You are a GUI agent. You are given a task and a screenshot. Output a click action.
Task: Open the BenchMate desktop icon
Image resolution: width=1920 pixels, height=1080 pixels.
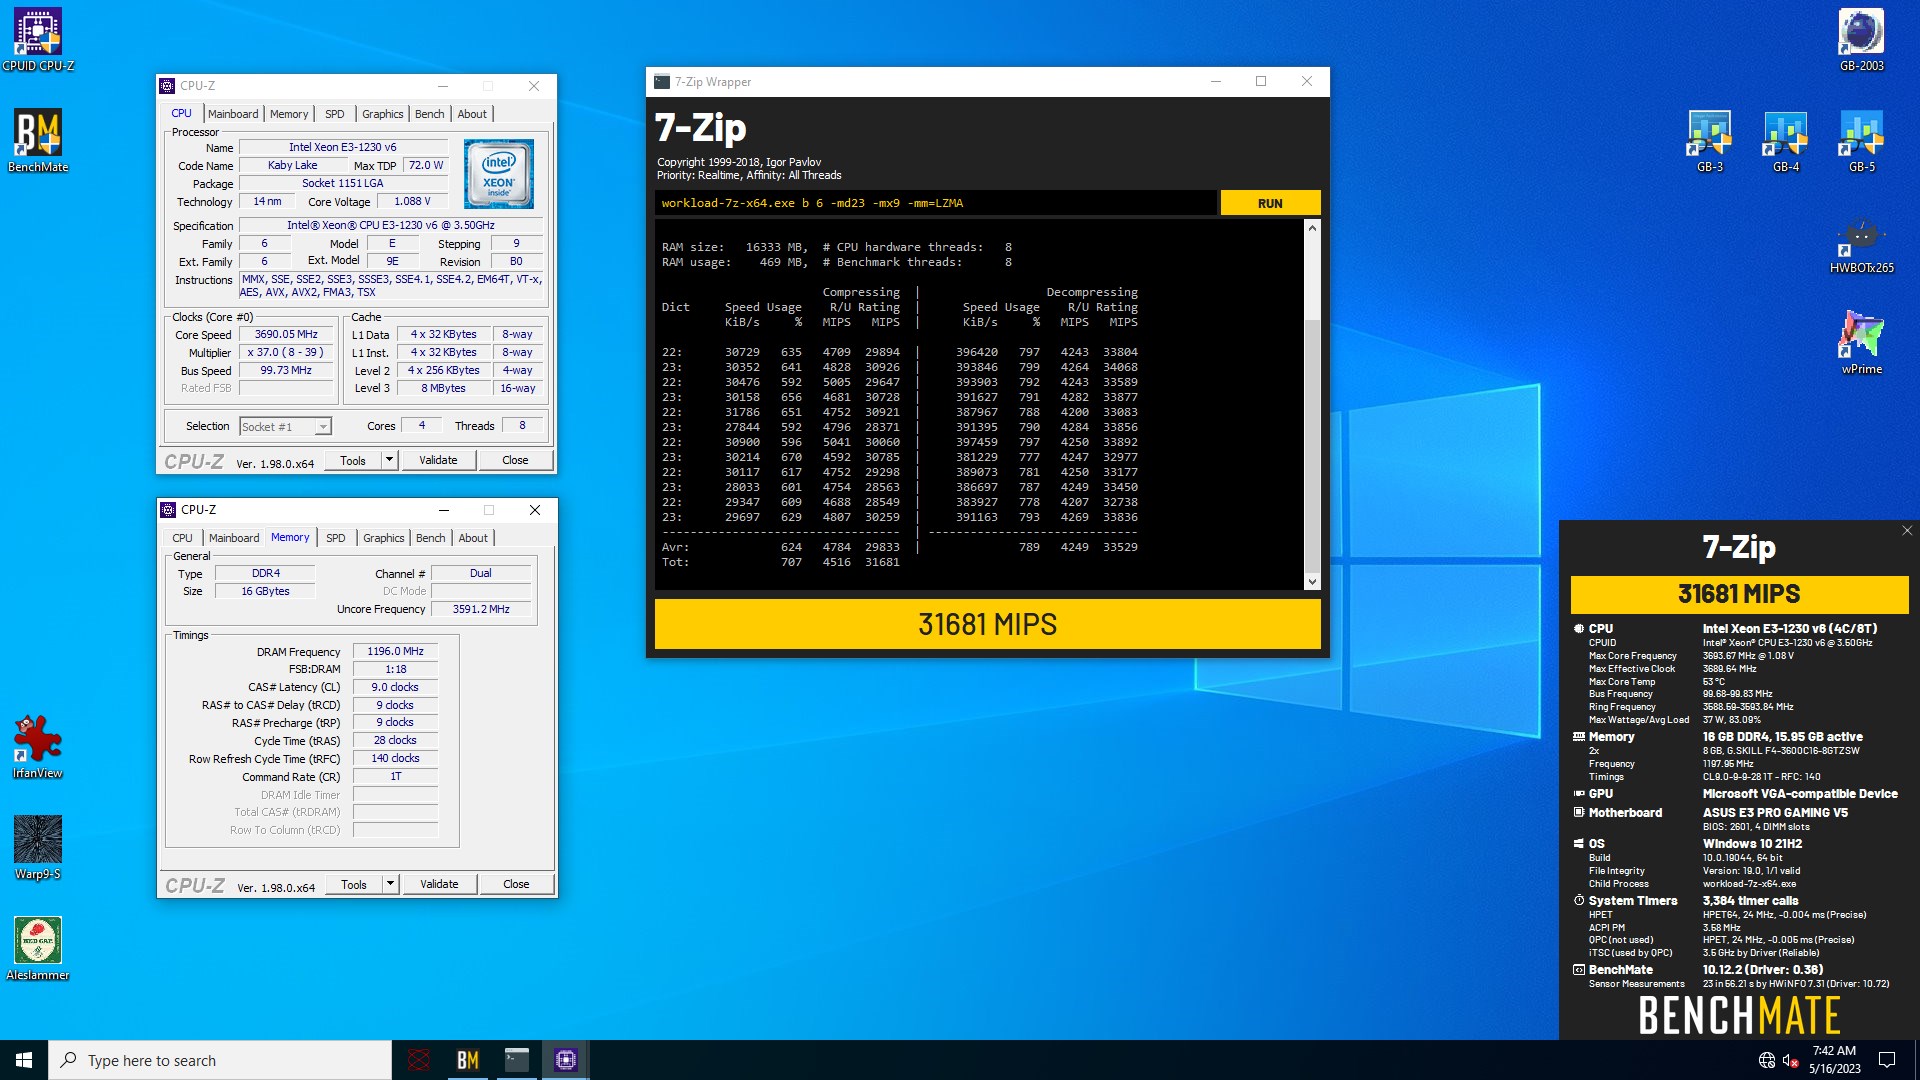(38, 141)
